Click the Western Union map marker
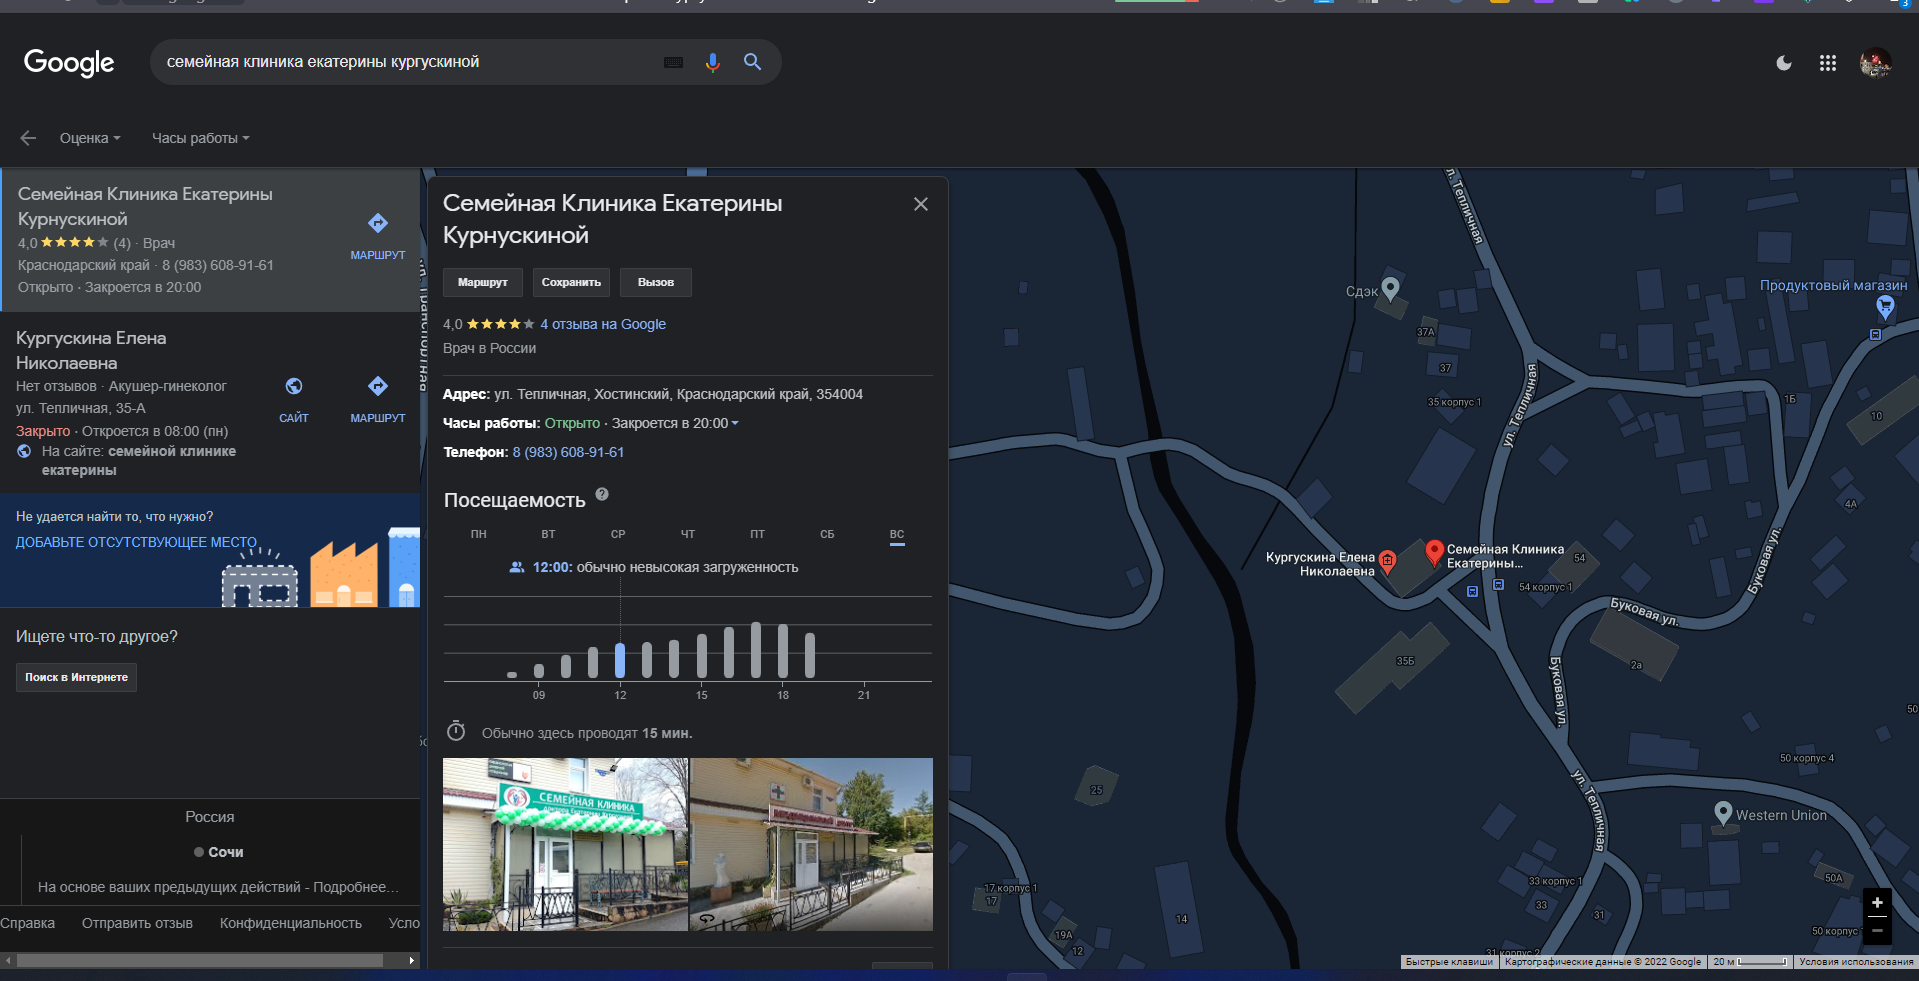Viewport: 1919px width, 981px height. pyautogui.click(x=1723, y=813)
